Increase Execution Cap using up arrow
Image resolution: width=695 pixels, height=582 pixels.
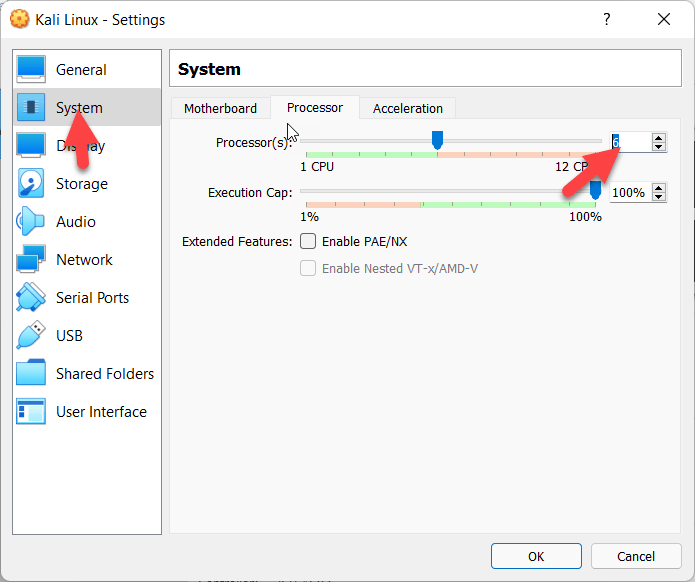[x=658, y=188]
